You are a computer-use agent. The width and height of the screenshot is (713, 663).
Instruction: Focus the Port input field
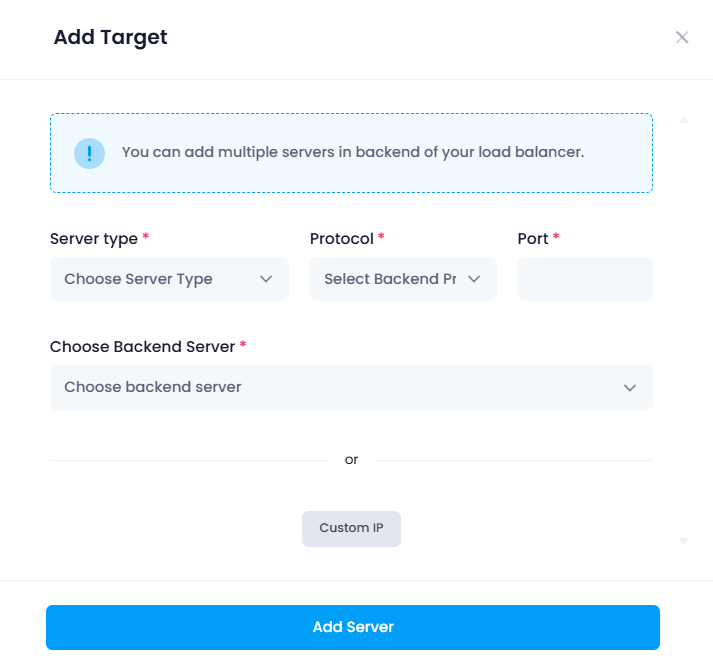tap(585, 279)
